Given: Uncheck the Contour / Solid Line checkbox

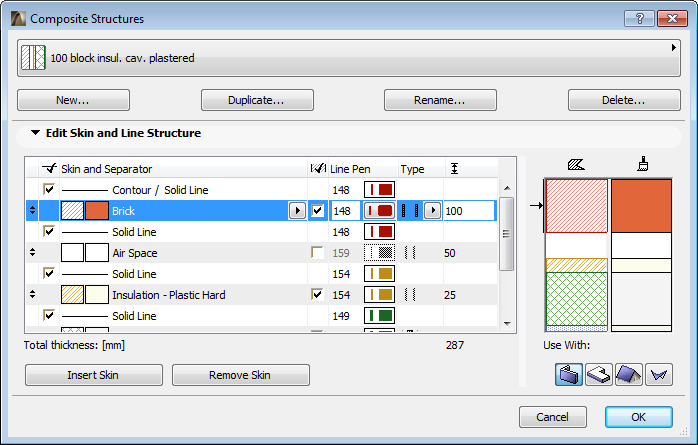Looking at the screenshot, I should tap(48, 190).
